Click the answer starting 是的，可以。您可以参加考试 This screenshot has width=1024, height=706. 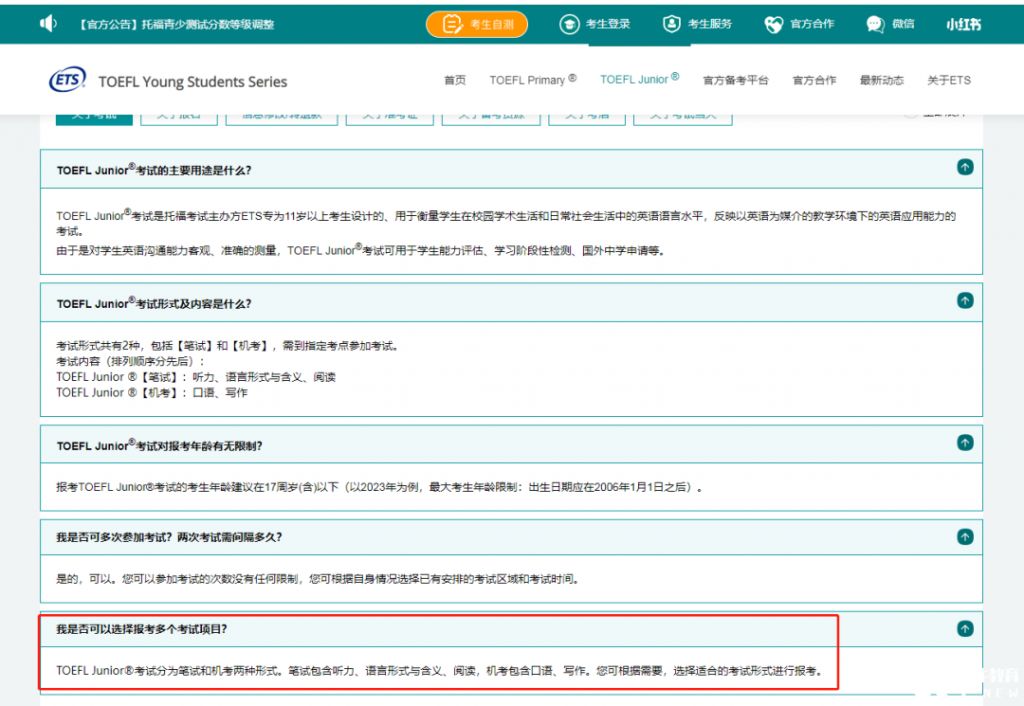pos(318,579)
